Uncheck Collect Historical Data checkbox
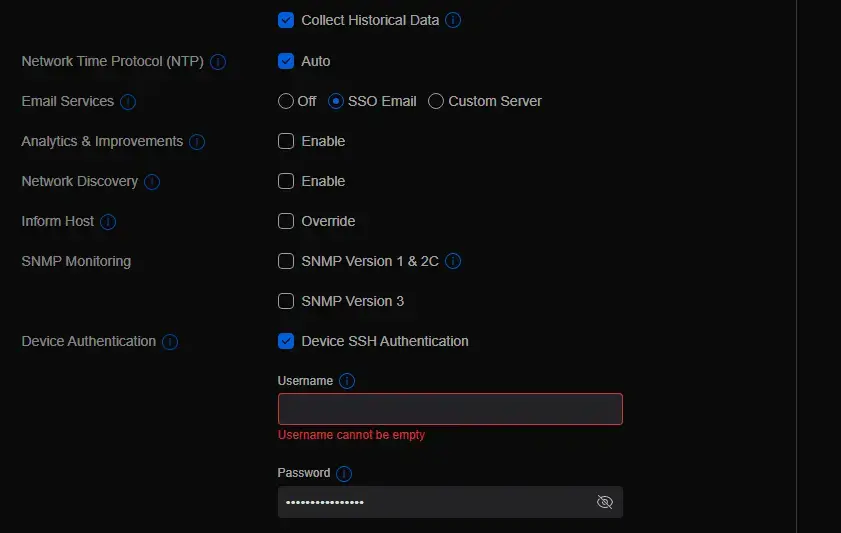The width and height of the screenshot is (841, 533). (x=286, y=20)
